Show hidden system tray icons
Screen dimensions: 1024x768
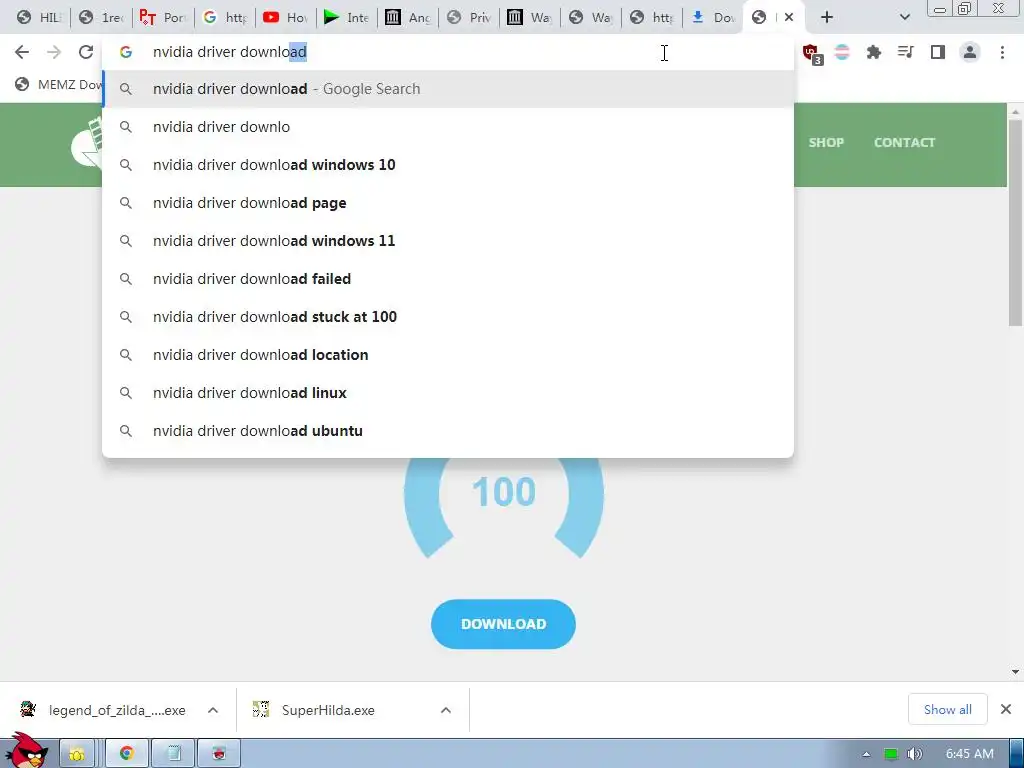pyautogui.click(x=866, y=754)
